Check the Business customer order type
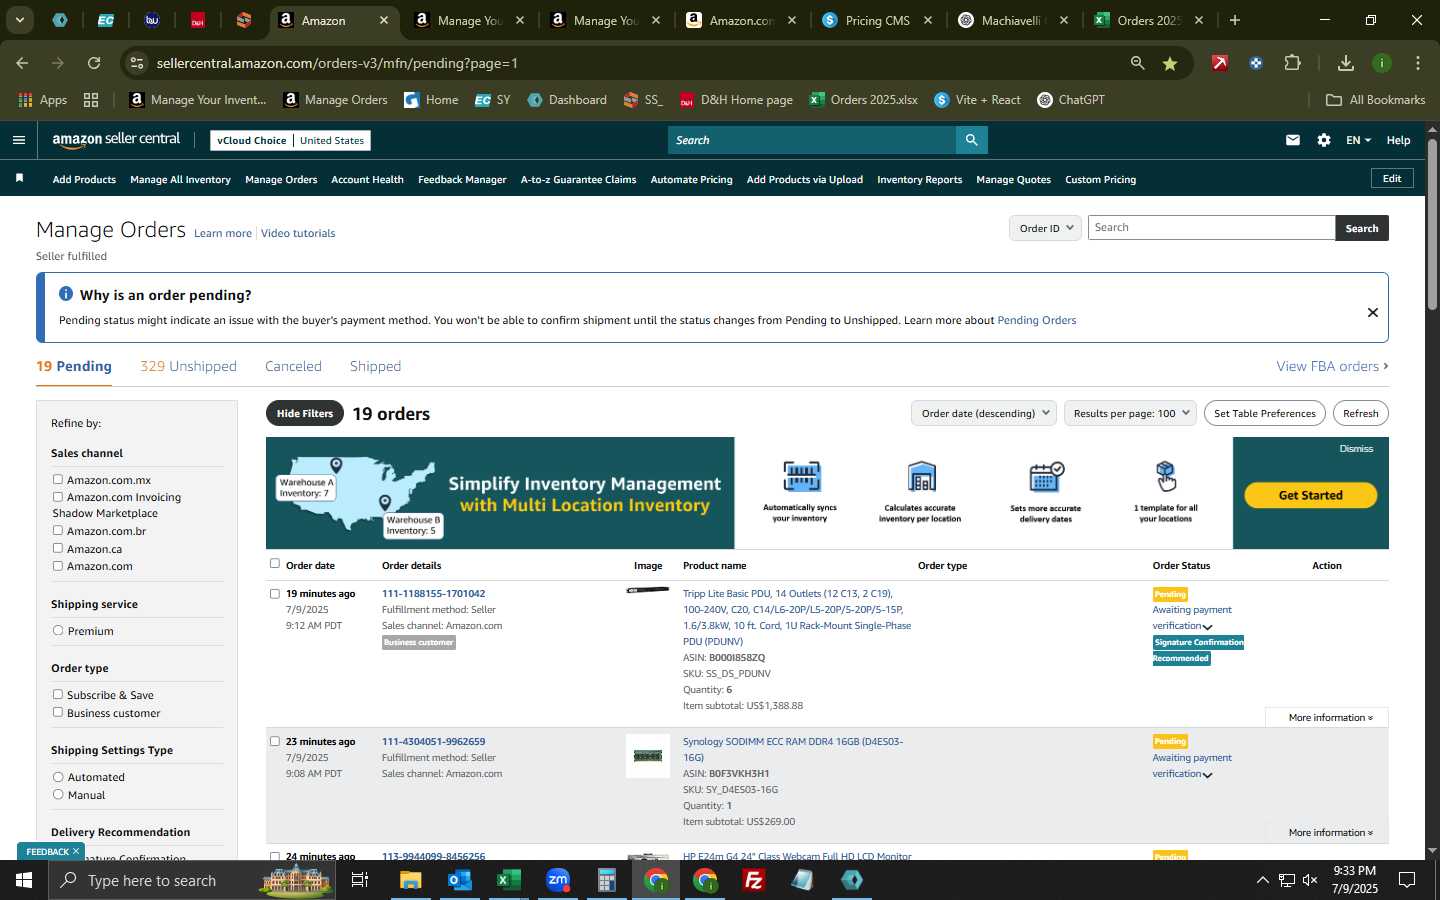The width and height of the screenshot is (1440, 900). 57,712
